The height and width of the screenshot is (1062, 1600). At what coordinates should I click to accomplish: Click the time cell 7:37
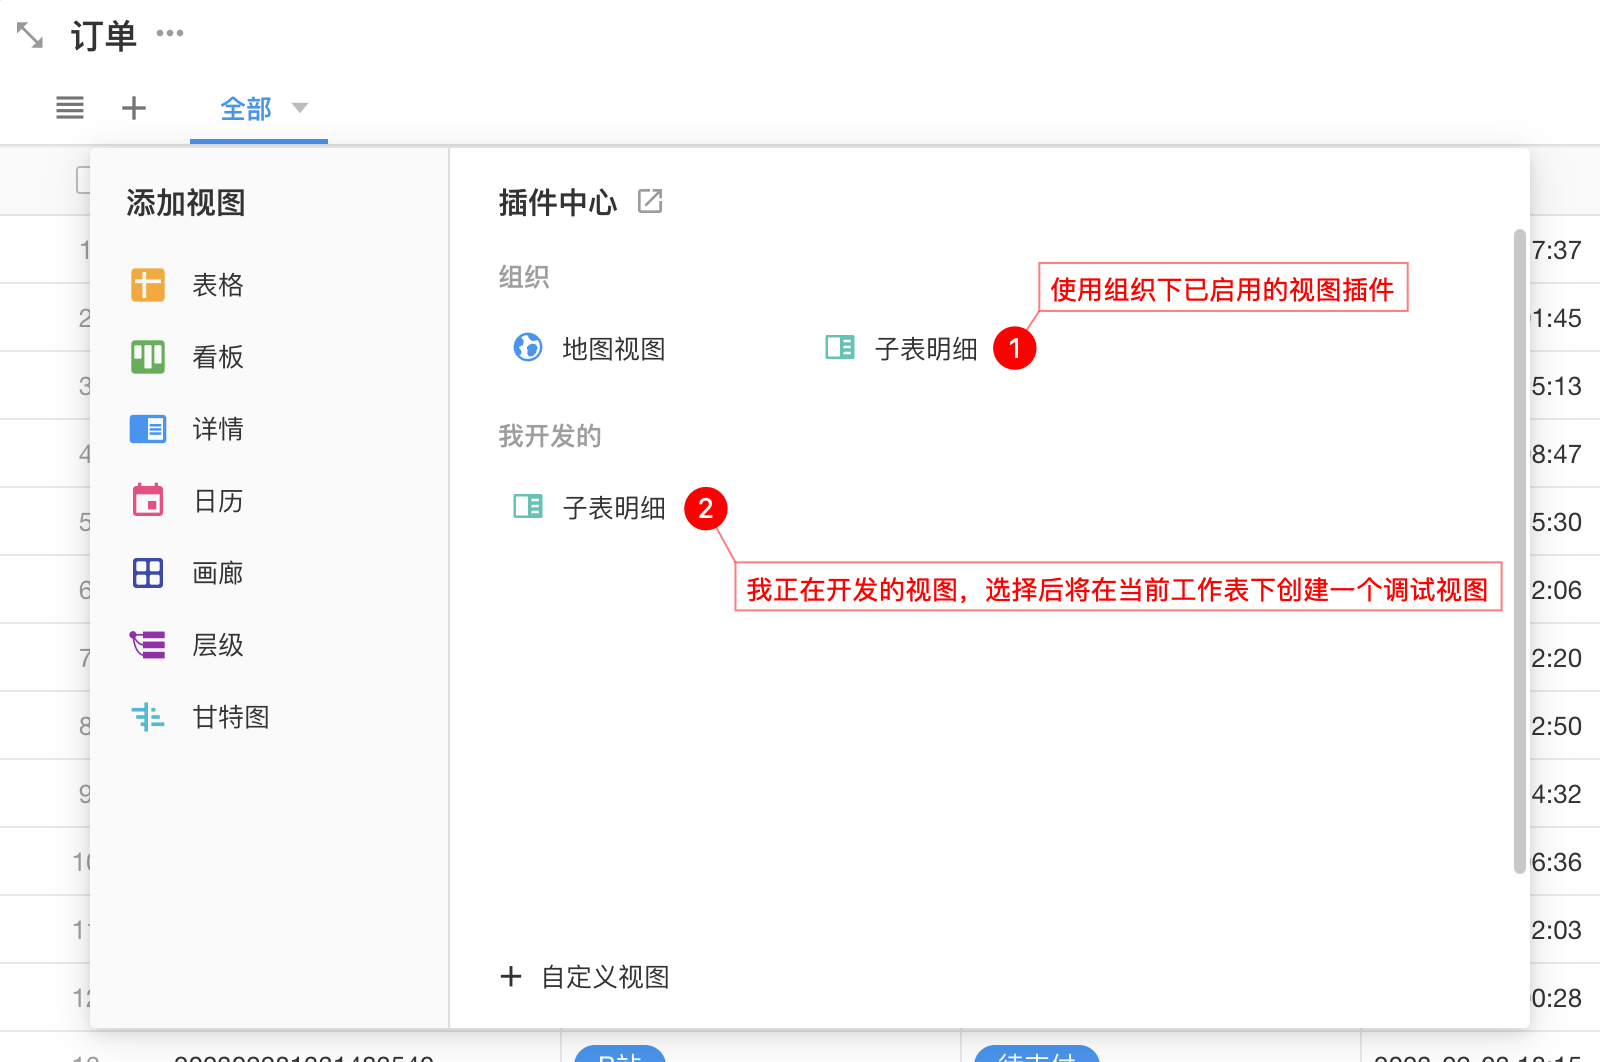coord(1557,250)
